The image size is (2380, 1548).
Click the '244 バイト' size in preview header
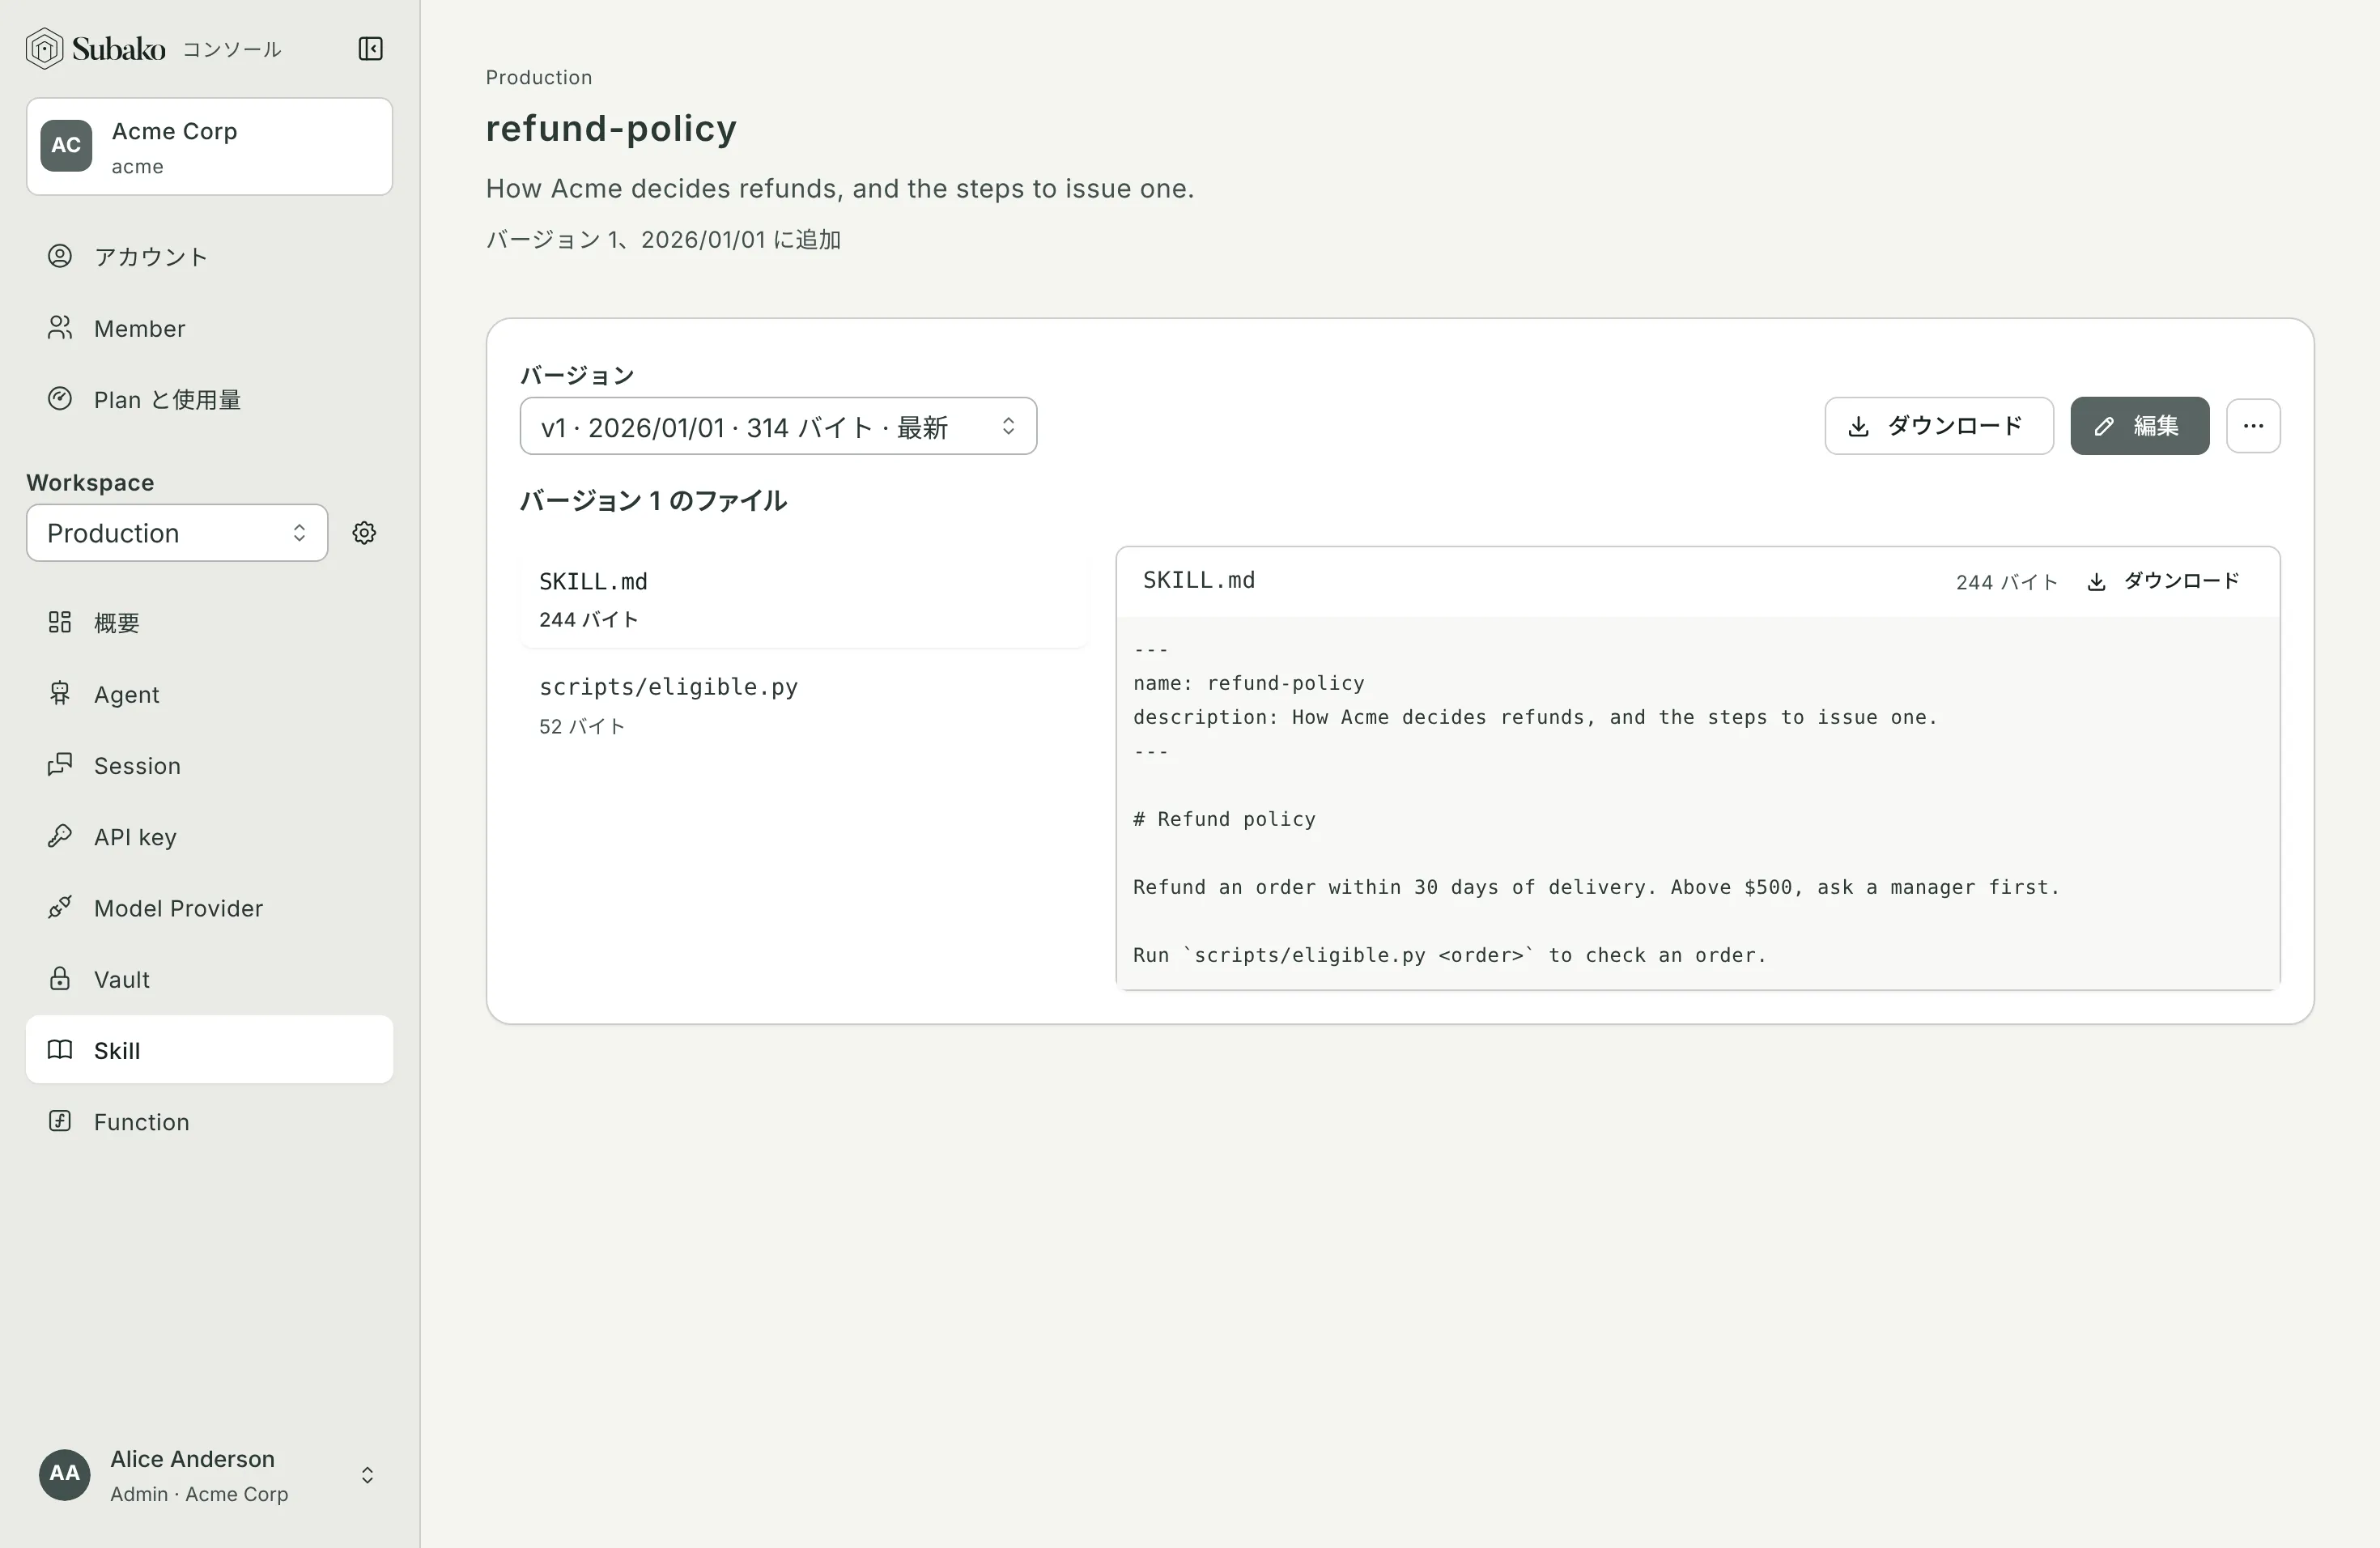[x=2007, y=582]
